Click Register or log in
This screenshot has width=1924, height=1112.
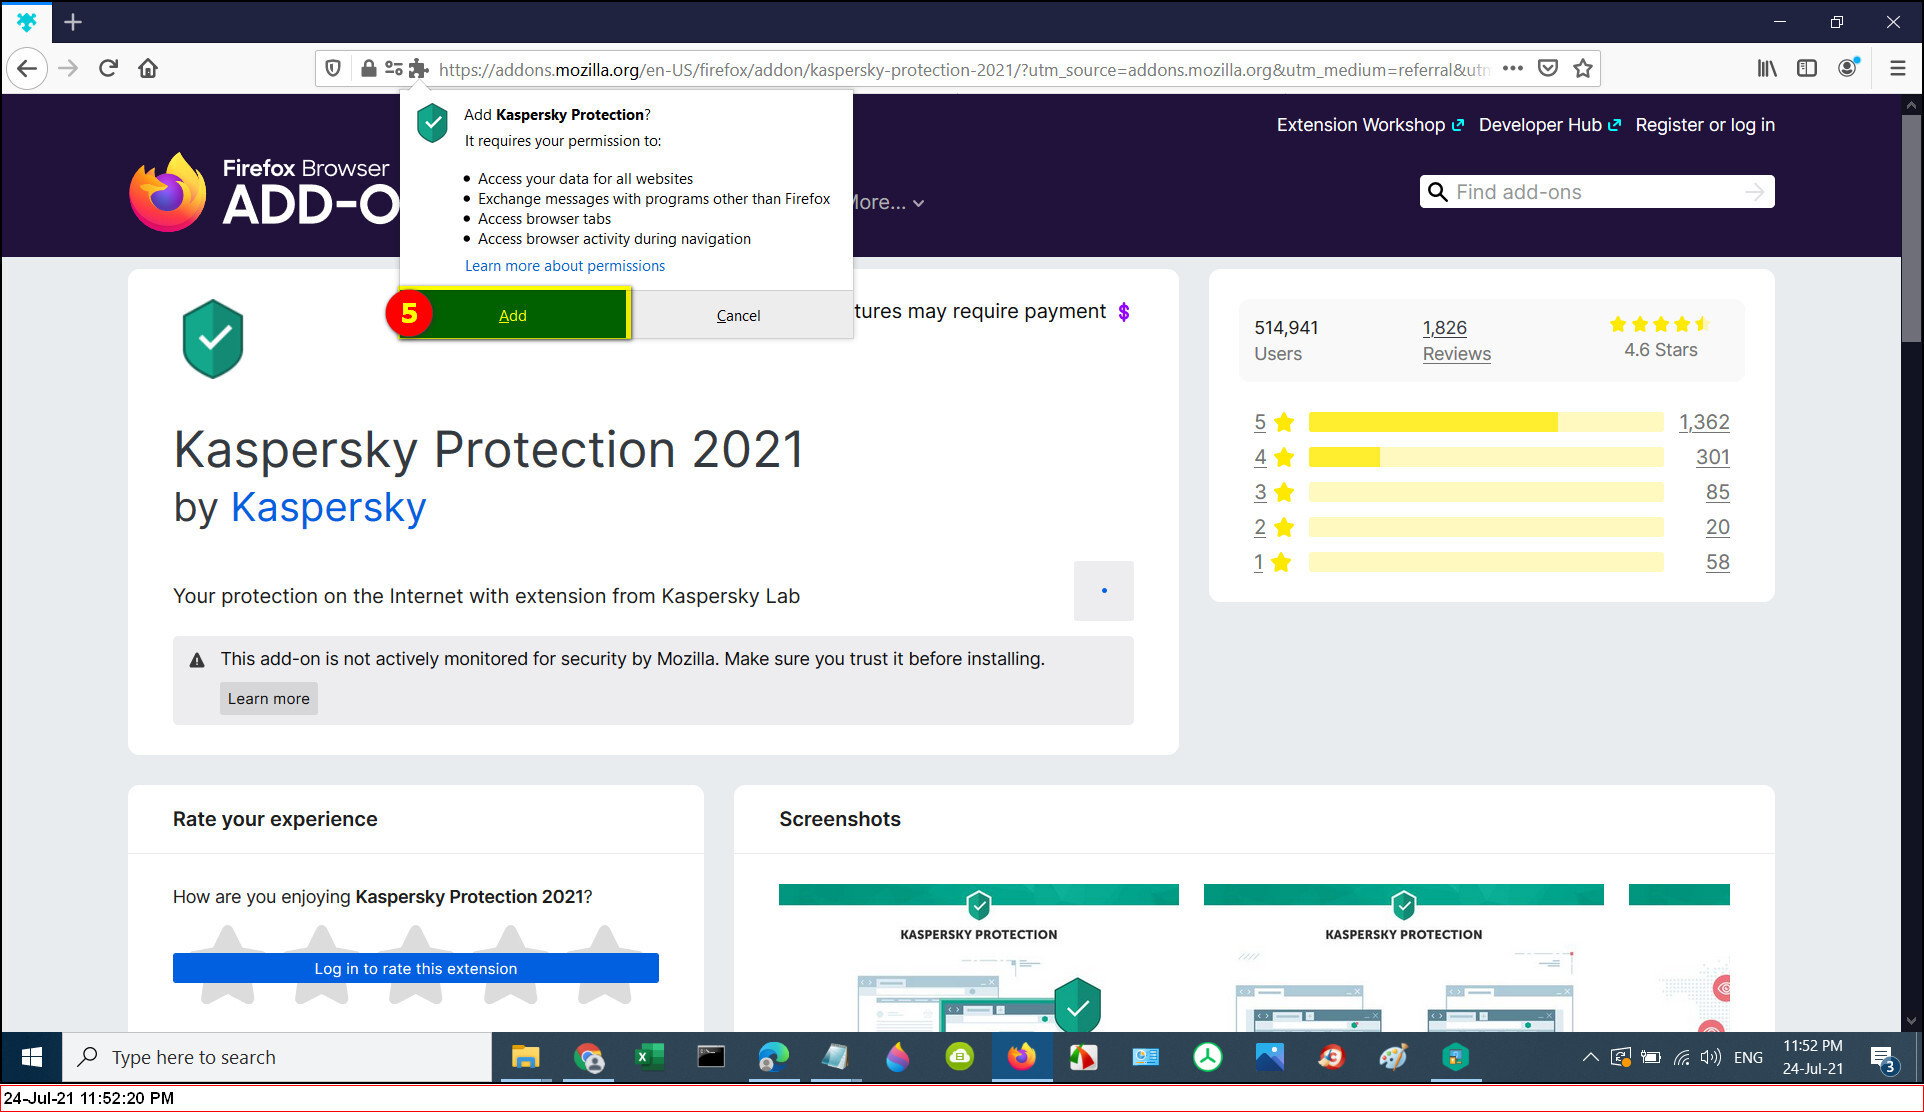1704,125
